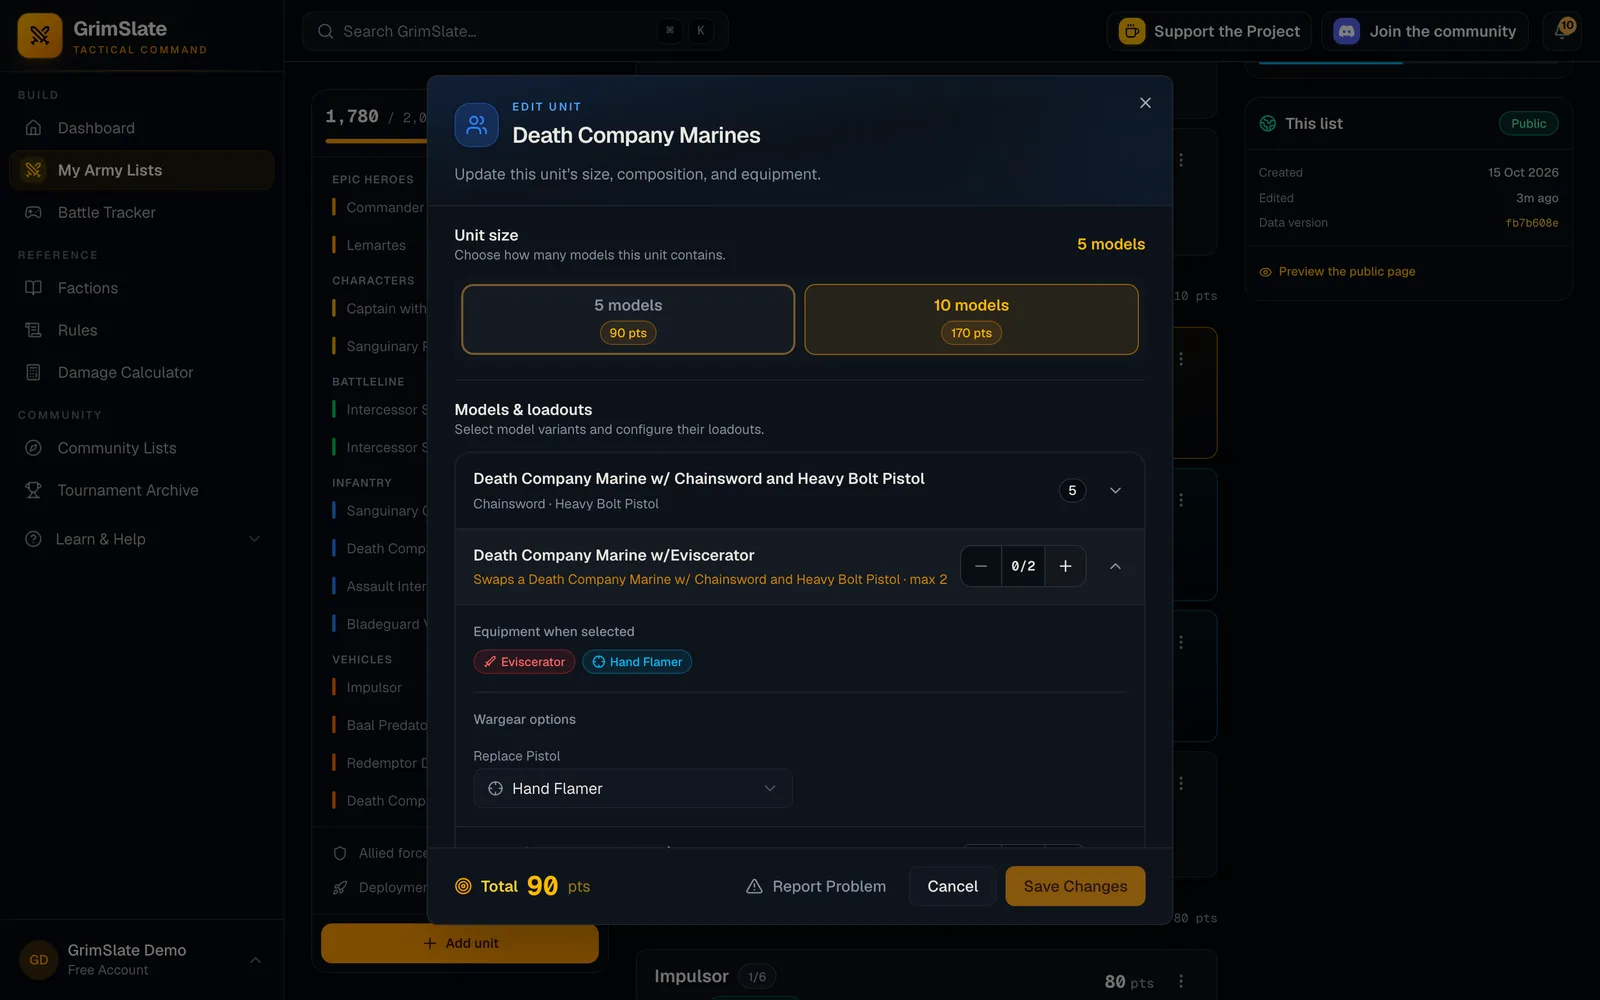Click the Support the Project button

click(1210, 31)
